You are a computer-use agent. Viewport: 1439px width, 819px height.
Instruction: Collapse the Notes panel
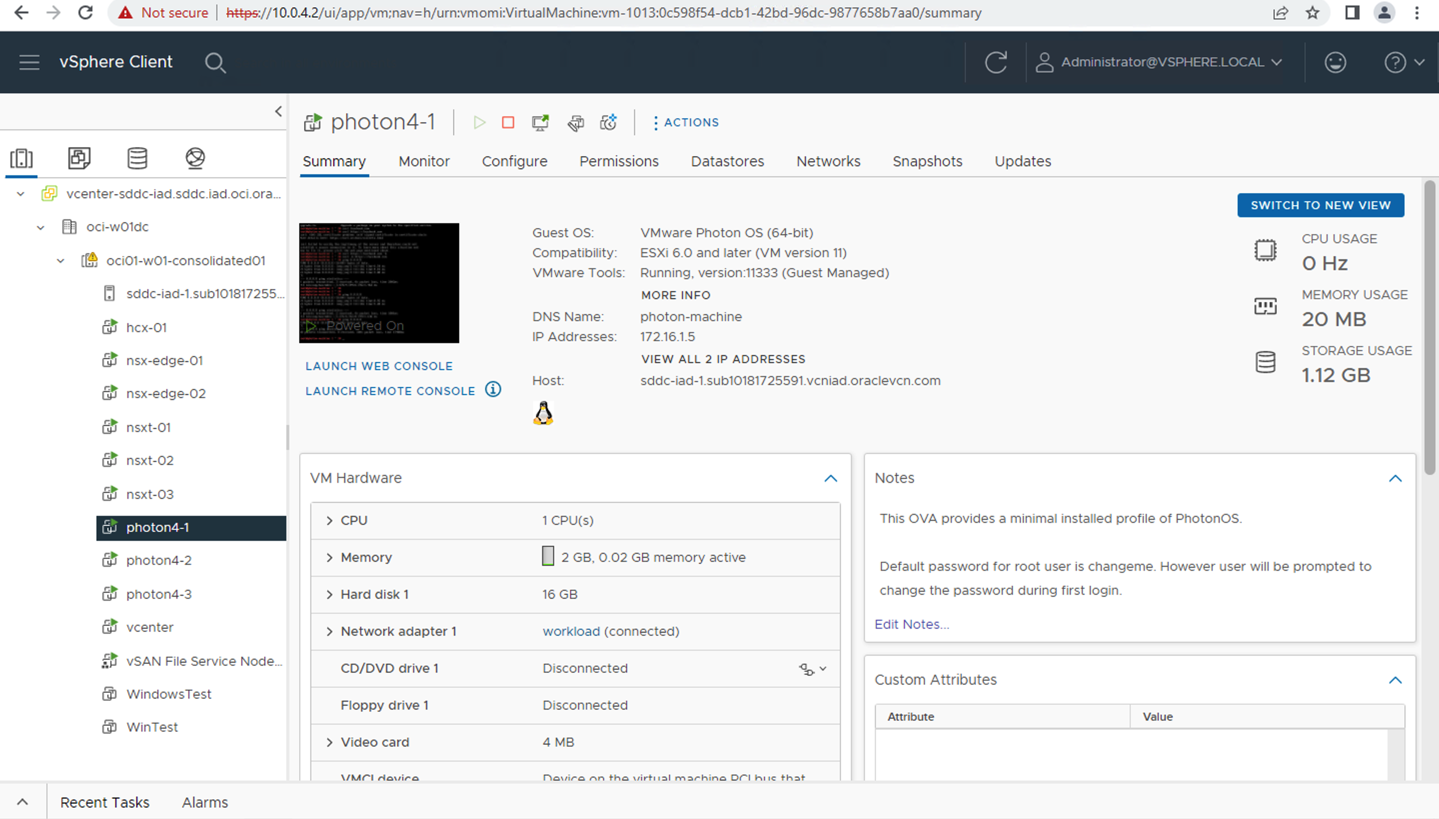coord(1394,478)
